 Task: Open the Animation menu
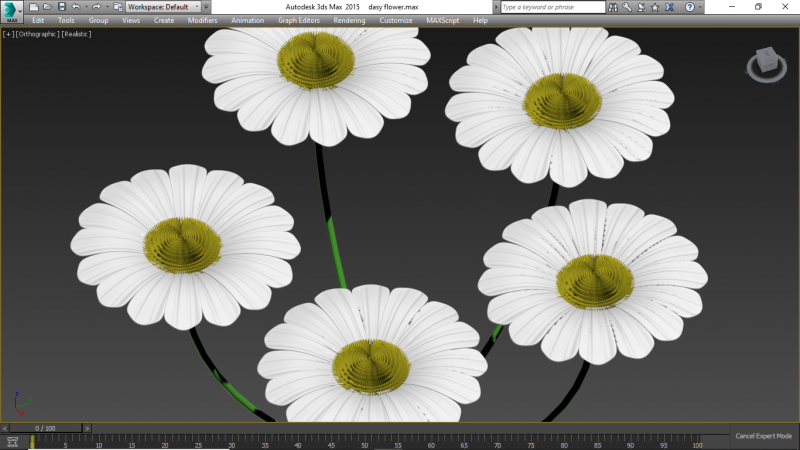[247, 20]
